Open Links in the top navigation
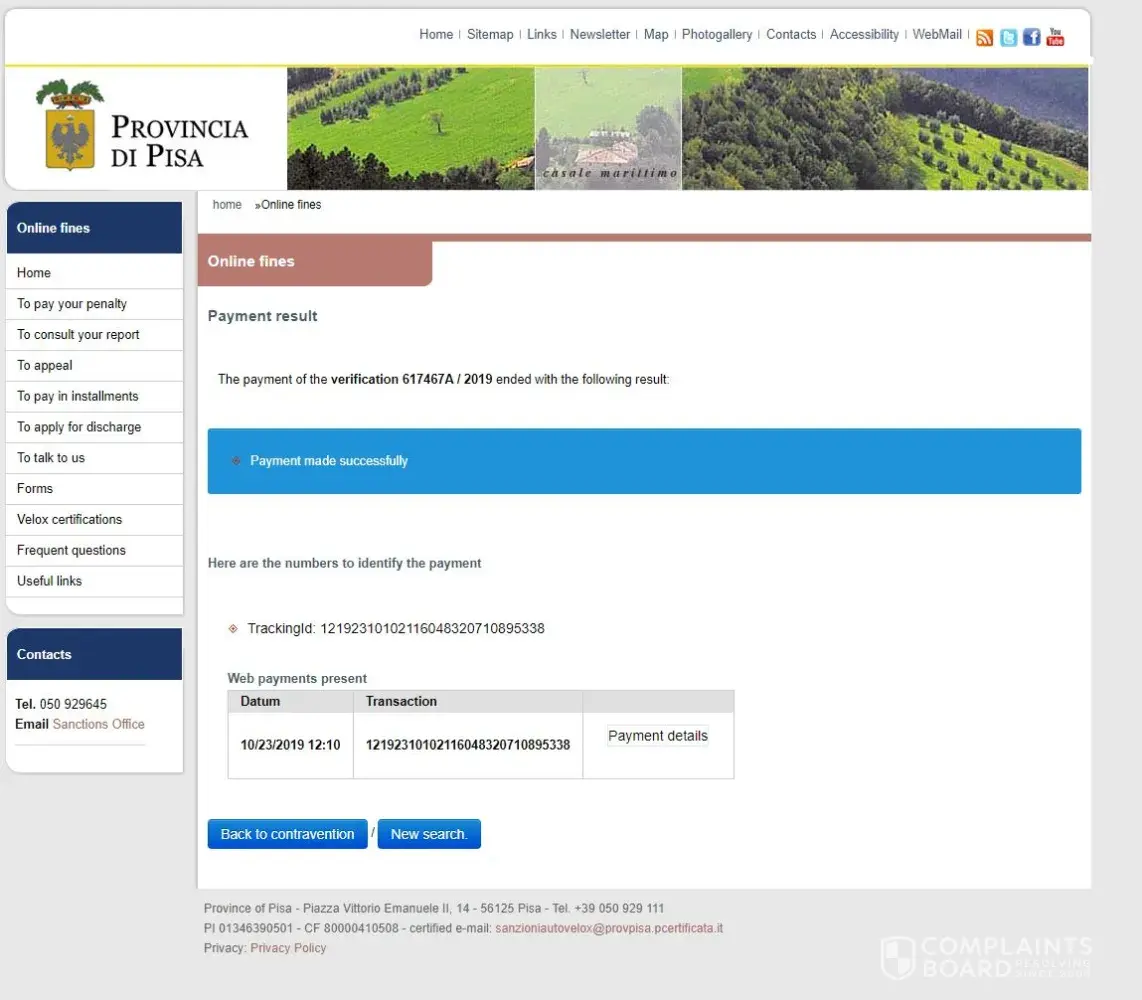 point(541,34)
